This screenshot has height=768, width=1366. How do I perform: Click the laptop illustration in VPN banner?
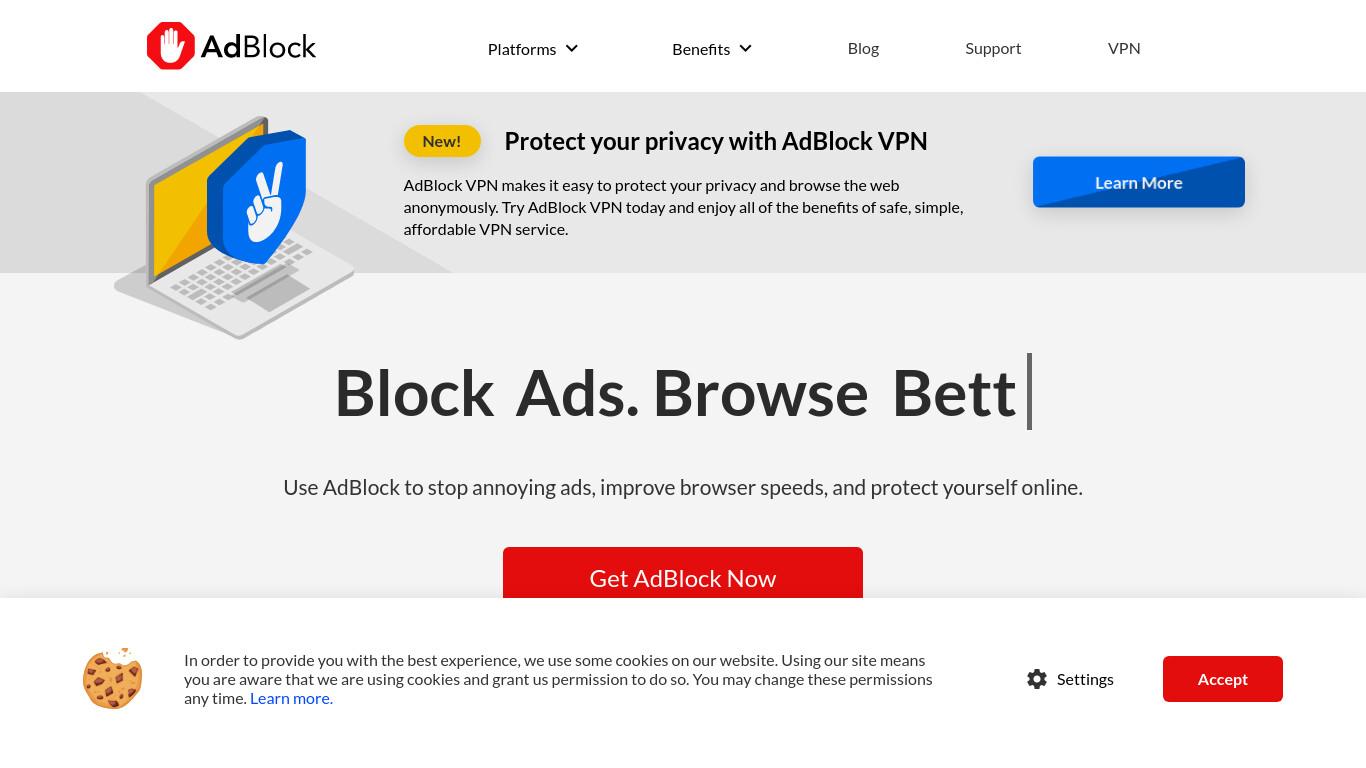(x=234, y=228)
